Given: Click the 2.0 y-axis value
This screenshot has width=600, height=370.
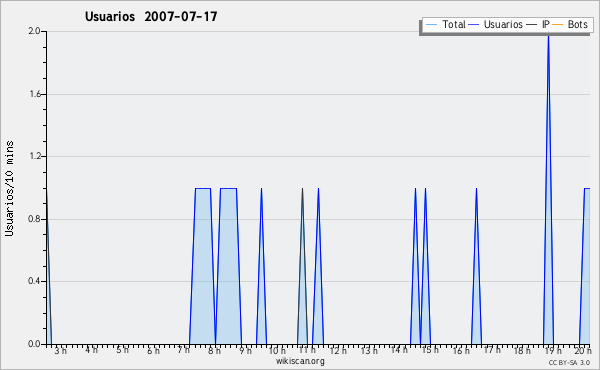Looking at the screenshot, I should coord(34,31).
